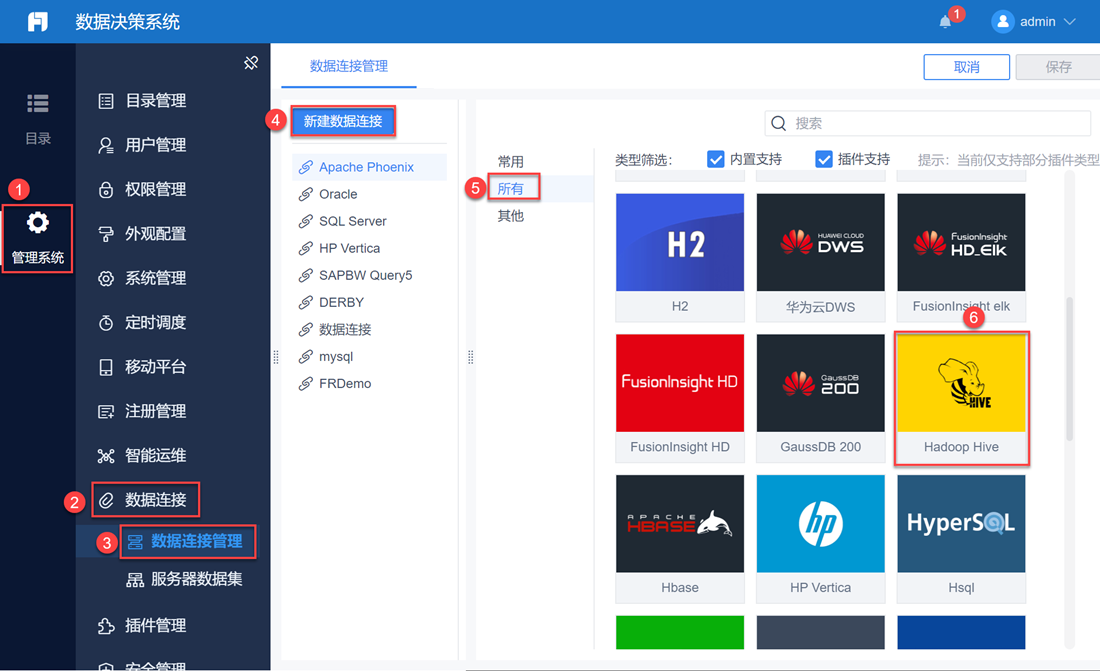
Task: Pick the GaussDB 200 card
Action: pyautogui.click(x=820, y=398)
